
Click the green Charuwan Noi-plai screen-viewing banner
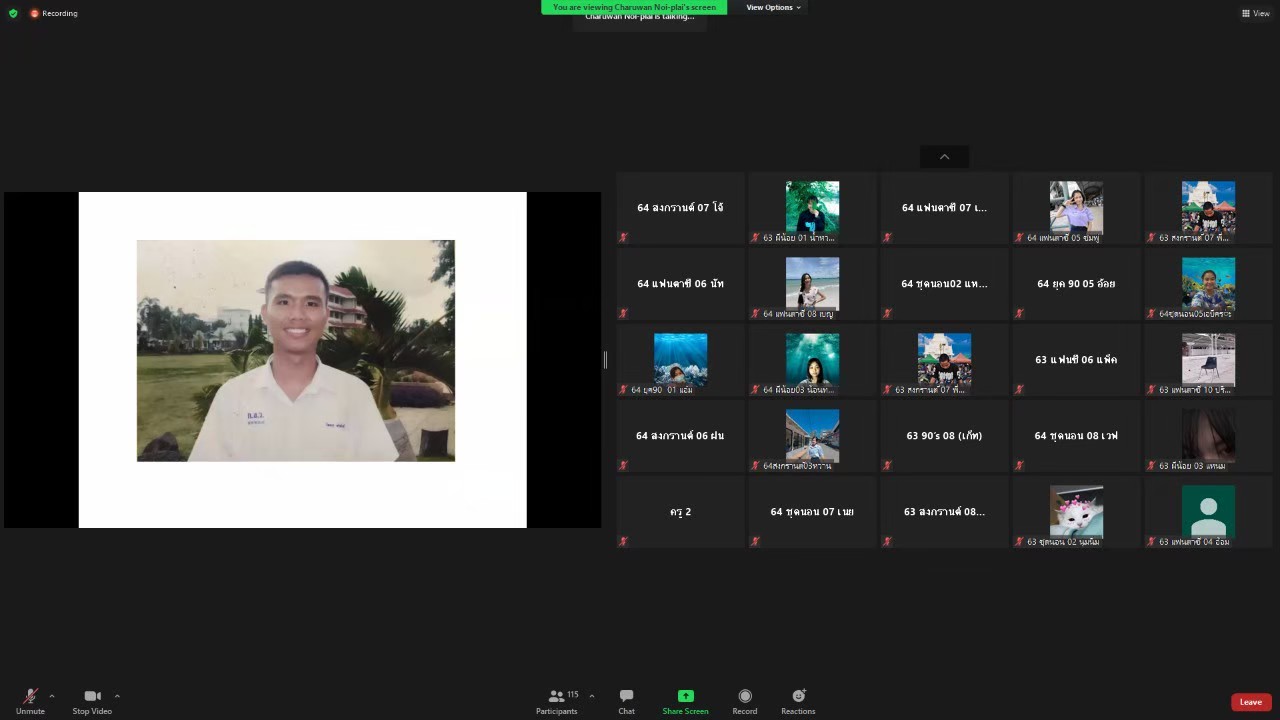coord(634,7)
